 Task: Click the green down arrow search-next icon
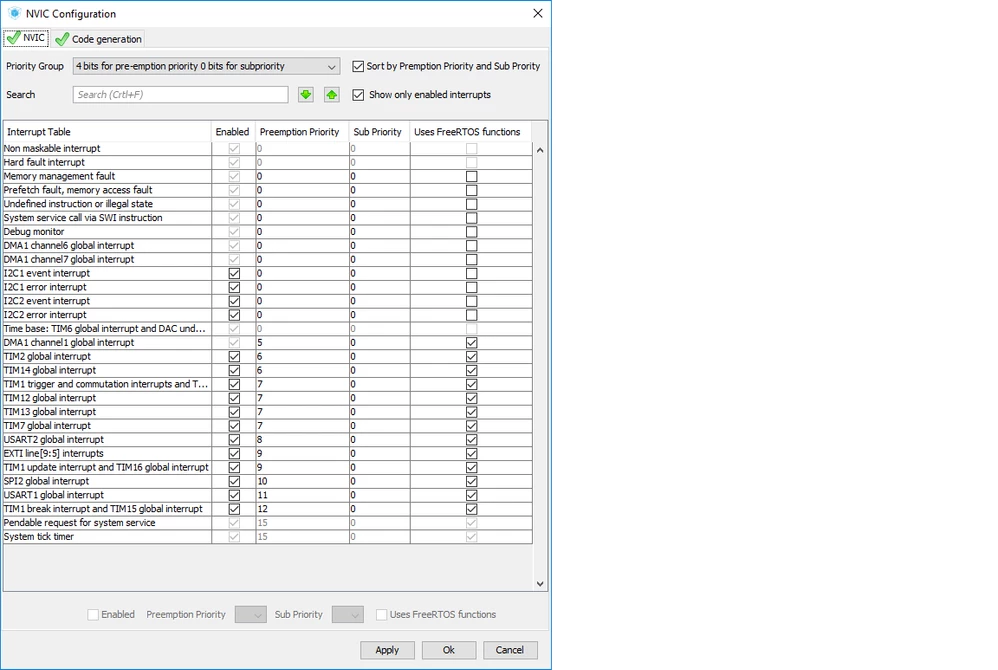306,95
